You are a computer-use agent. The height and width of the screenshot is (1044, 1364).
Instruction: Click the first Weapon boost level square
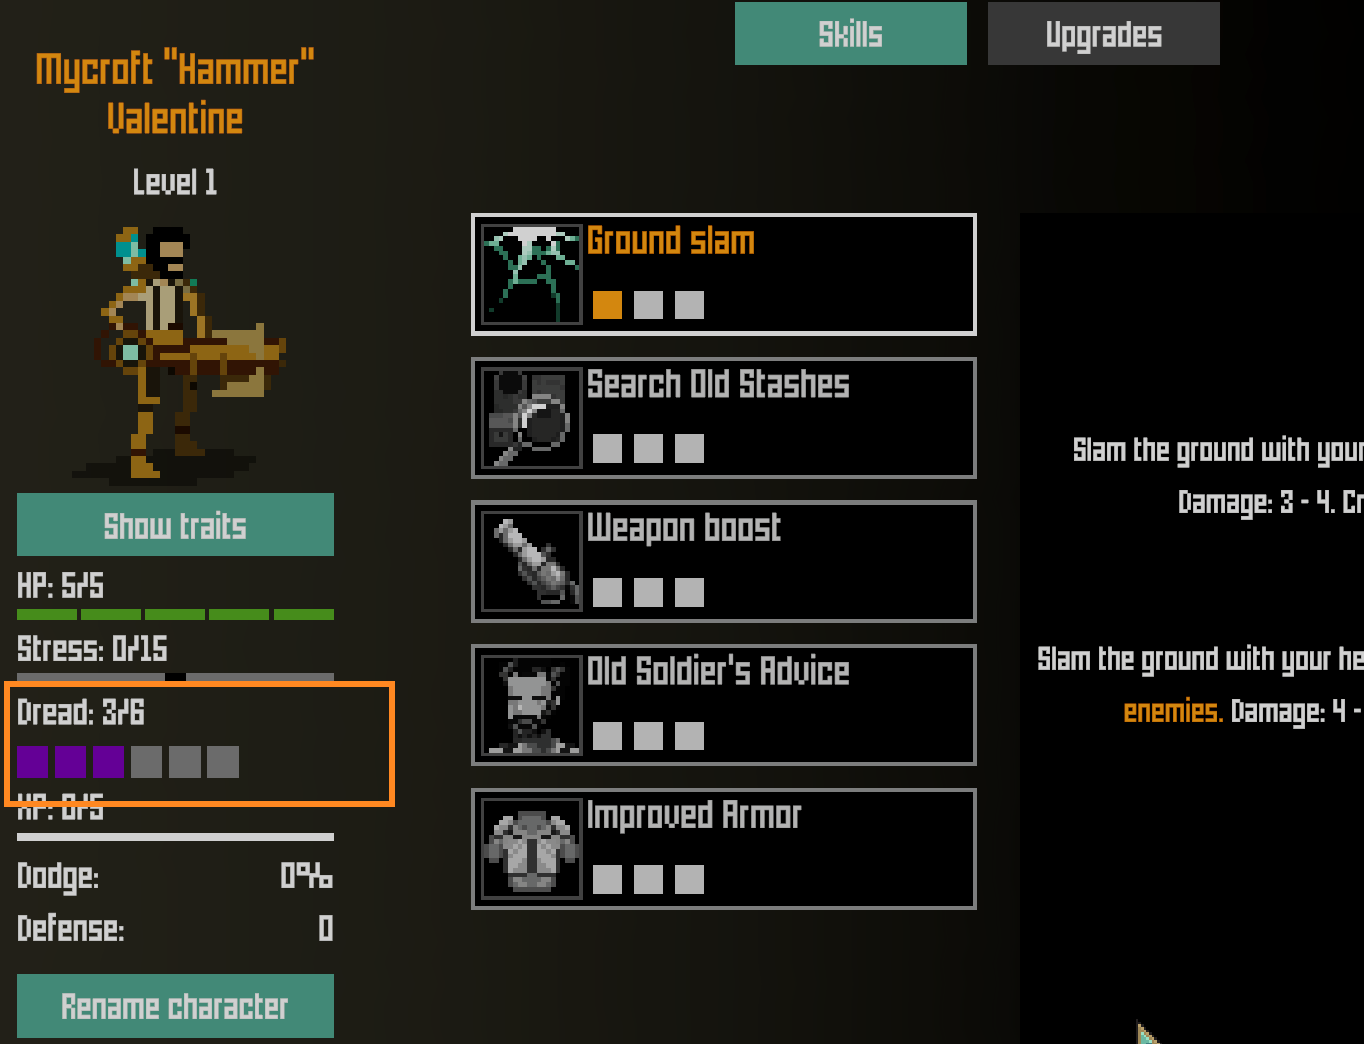tap(607, 593)
